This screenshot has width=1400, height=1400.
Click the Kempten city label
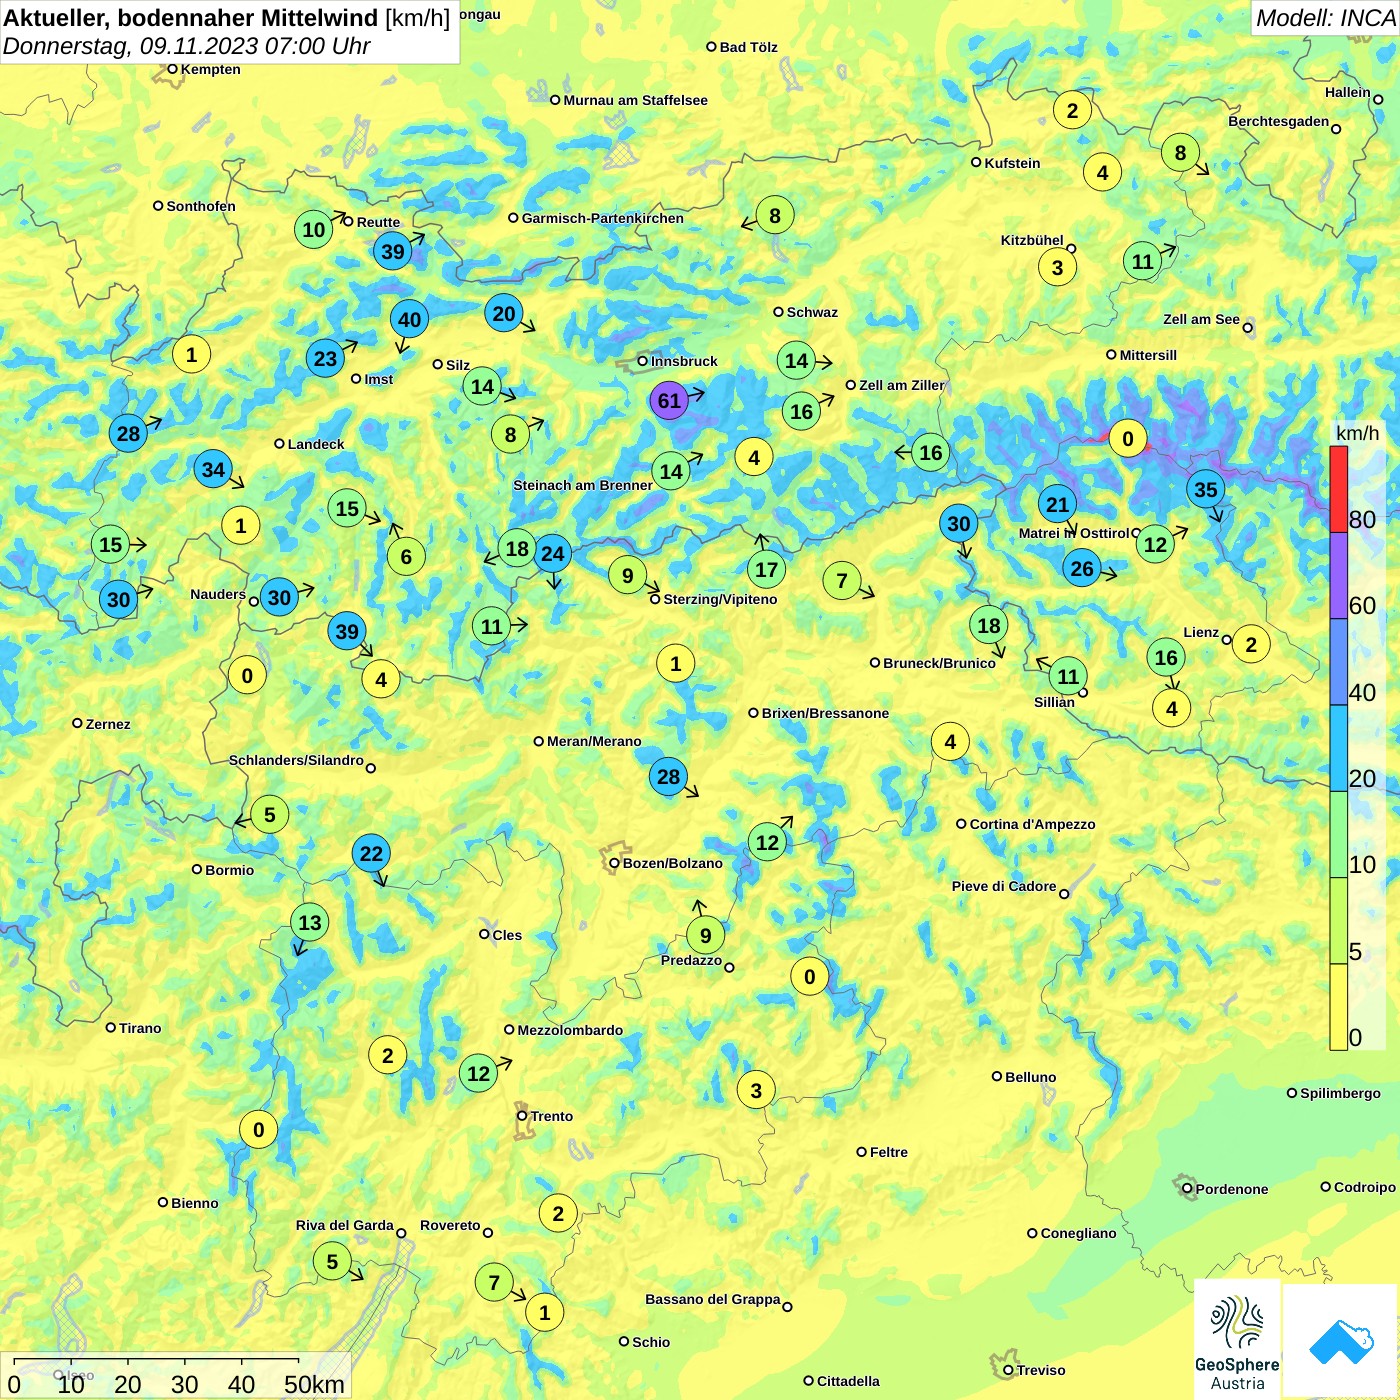point(210,69)
